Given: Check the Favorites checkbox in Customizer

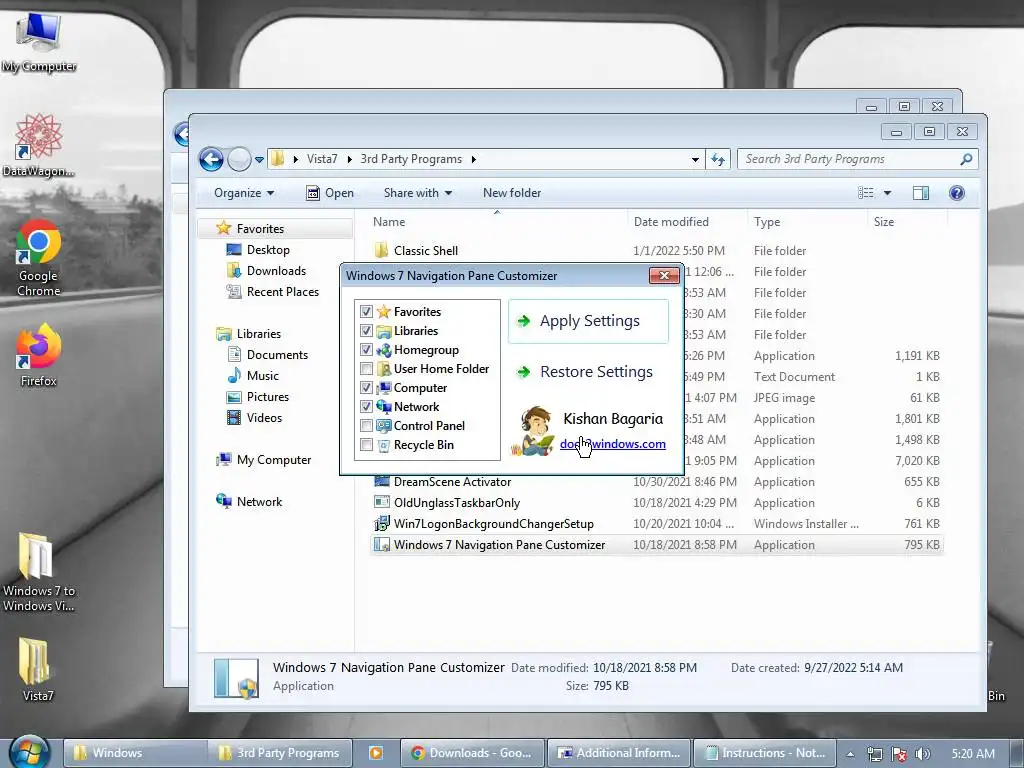Looking at the screenshot, I should (366, 312).
